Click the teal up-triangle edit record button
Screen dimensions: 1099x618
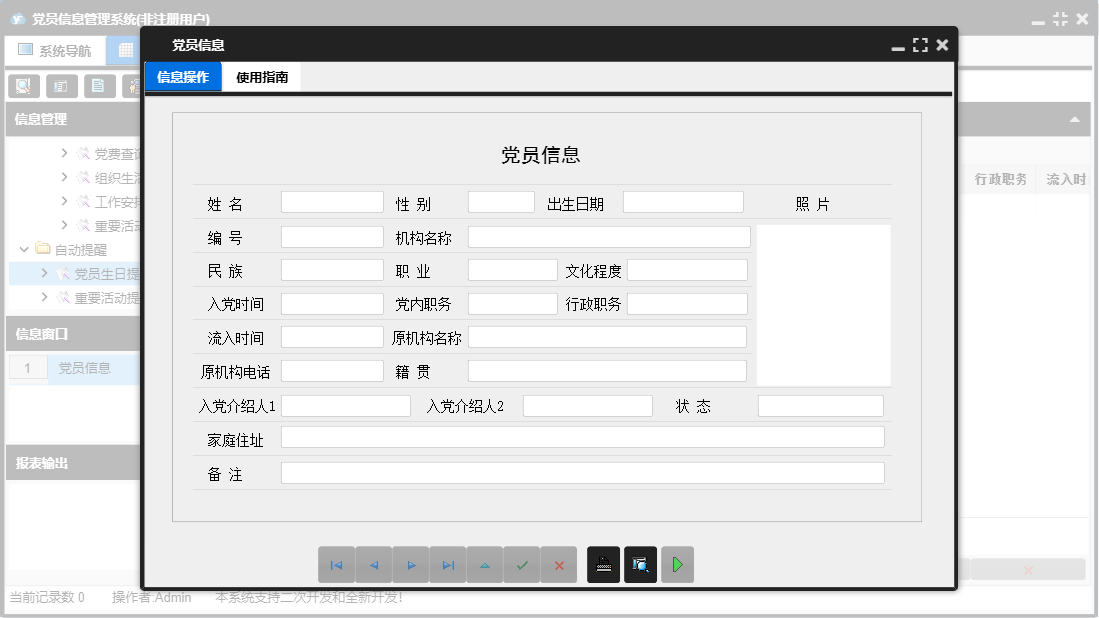(x=485, y=565)
